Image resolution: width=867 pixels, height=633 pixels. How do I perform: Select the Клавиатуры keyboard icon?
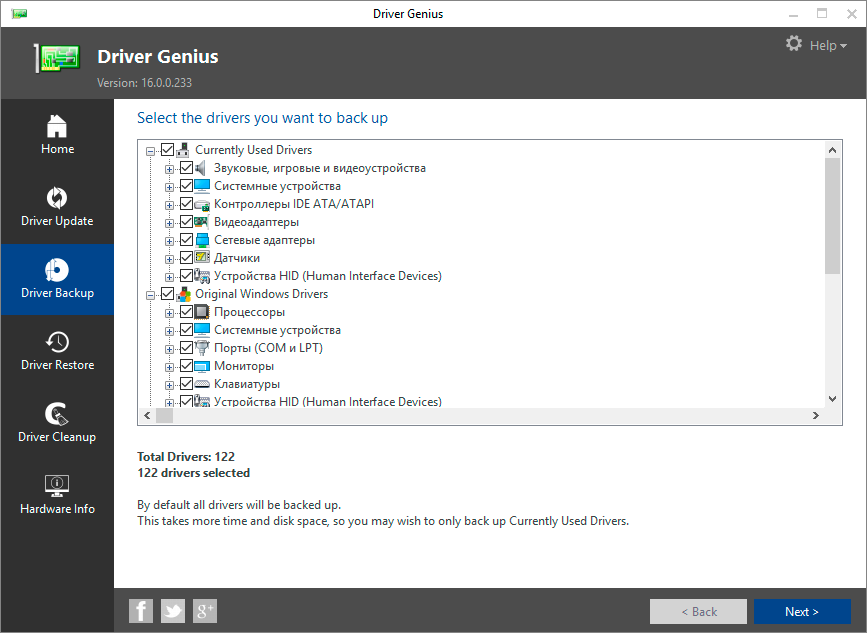coord(202,384)
